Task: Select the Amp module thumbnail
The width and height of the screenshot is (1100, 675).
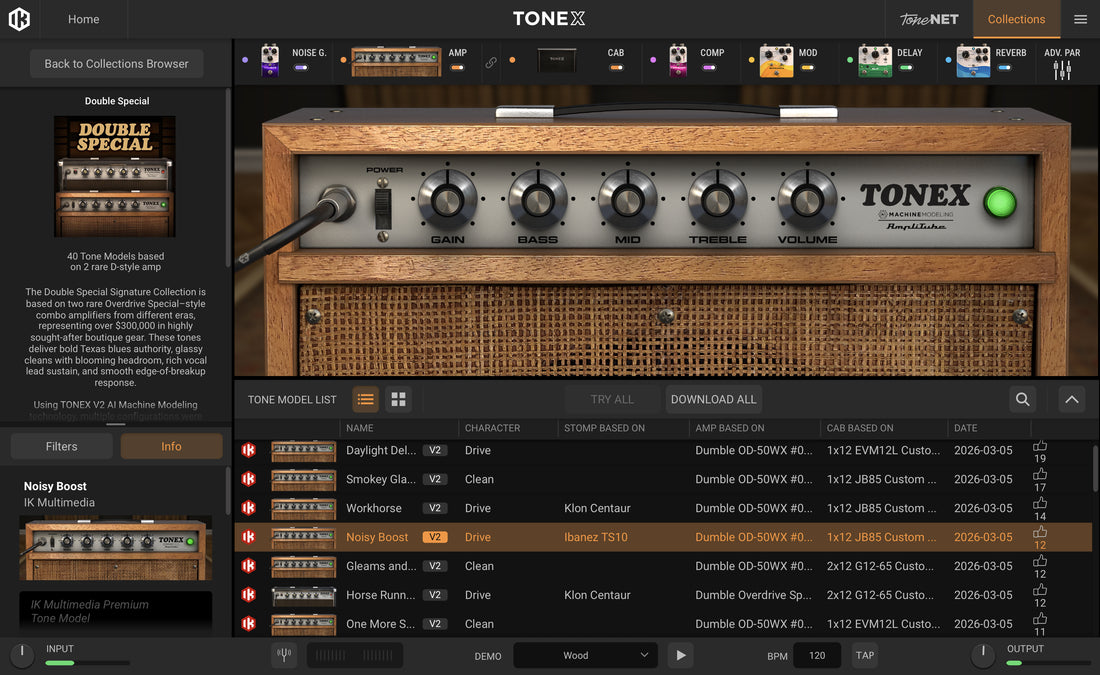Action: (x=396, y=61)
